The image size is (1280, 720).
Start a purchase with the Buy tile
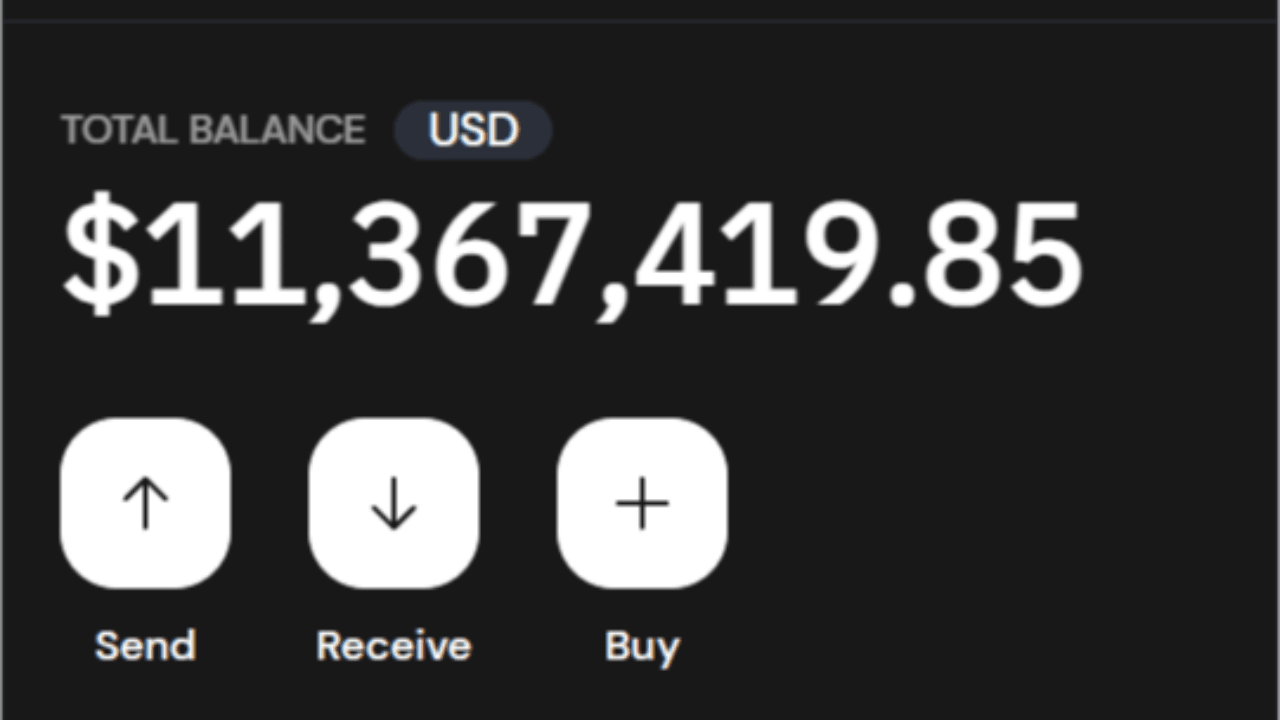[x=641, y=503]
